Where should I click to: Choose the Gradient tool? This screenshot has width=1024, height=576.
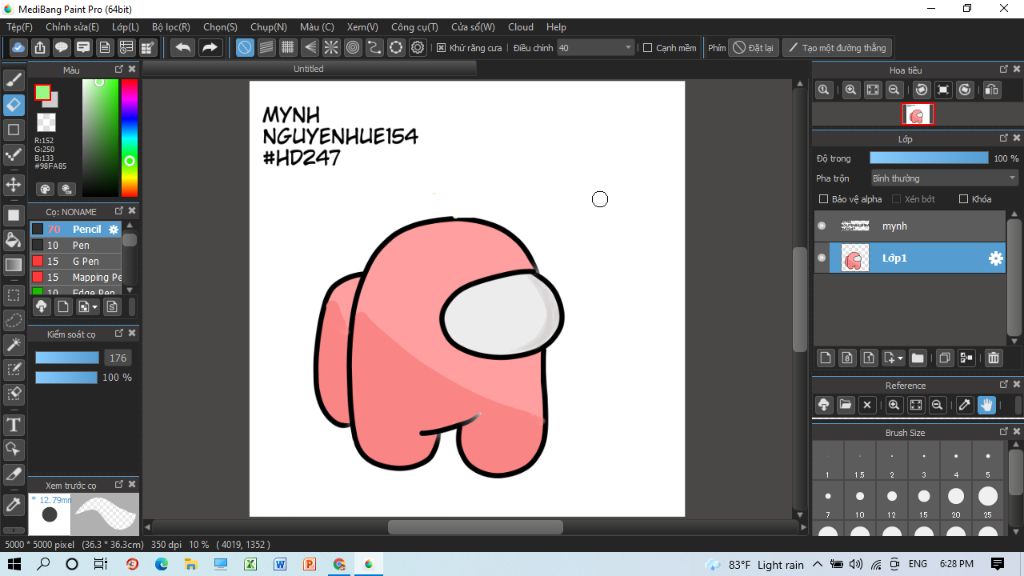[x=14, y=265]
